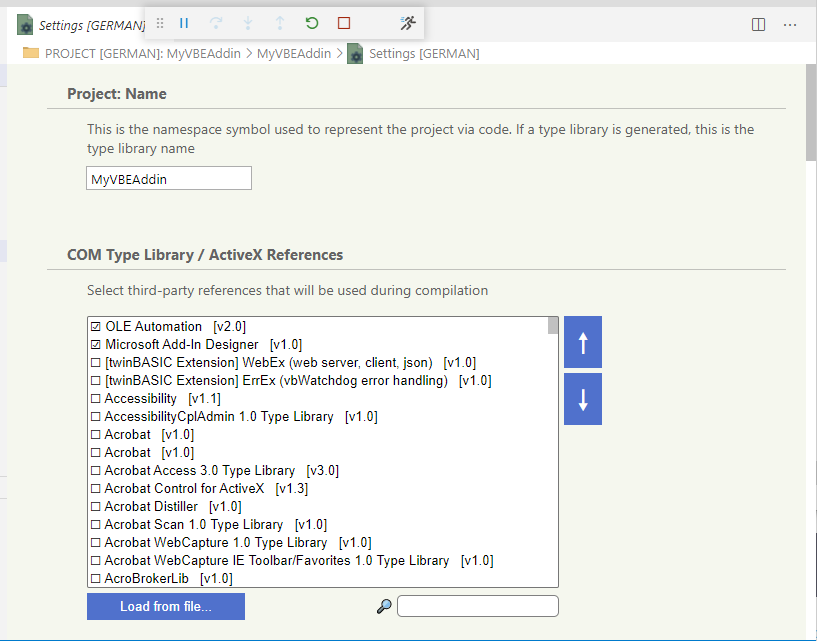The width and height of the screenshot is (817, 641).
Task: Stop debugging with the red square
Action: (x=344, y=23)
